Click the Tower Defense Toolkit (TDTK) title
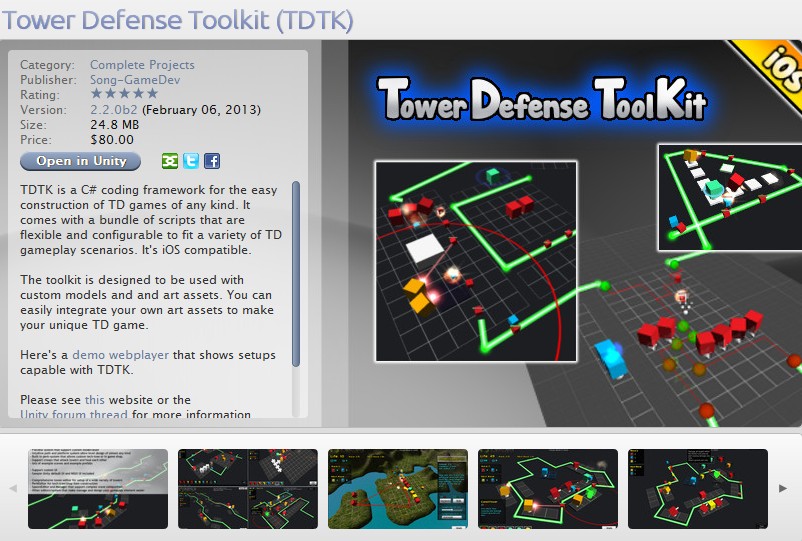 [177, 20]
